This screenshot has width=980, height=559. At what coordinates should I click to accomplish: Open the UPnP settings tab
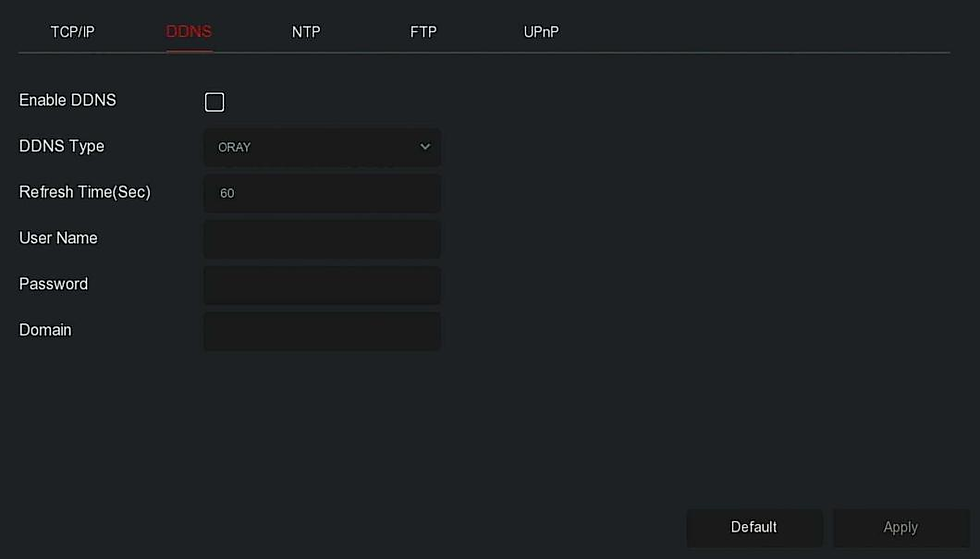pyautogui.click(x=541, y=32)
